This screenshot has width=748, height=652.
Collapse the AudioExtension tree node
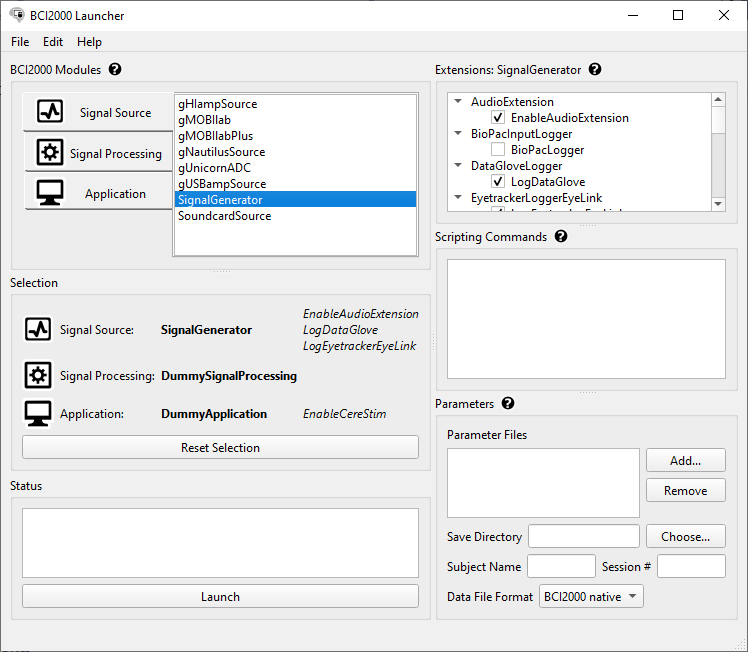(458, 101)
